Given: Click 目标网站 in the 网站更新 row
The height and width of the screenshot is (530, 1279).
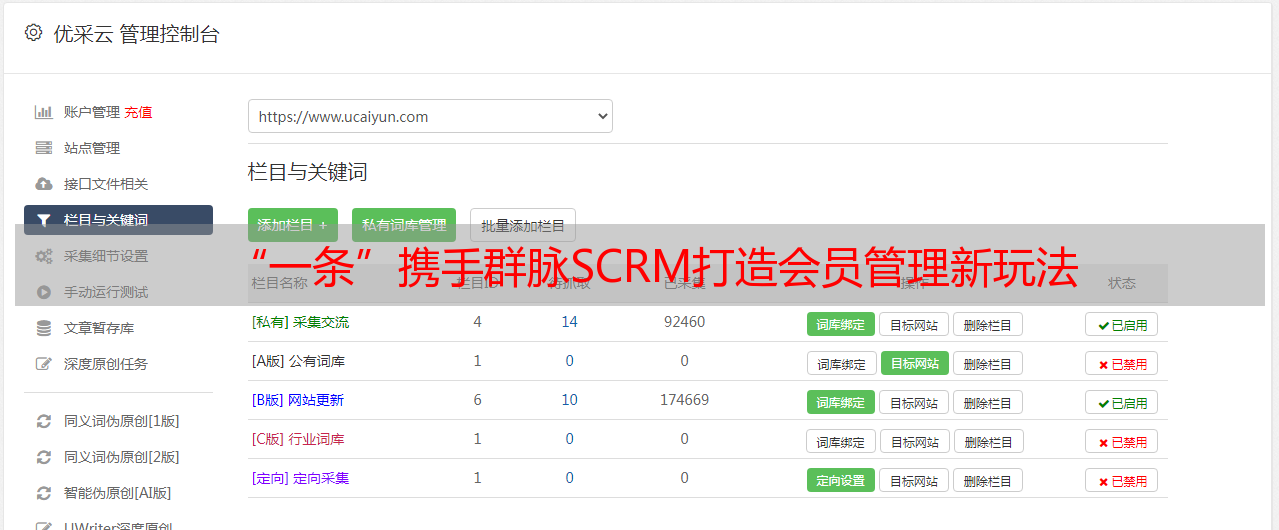Looking at the screenshot, I should 914,402.
